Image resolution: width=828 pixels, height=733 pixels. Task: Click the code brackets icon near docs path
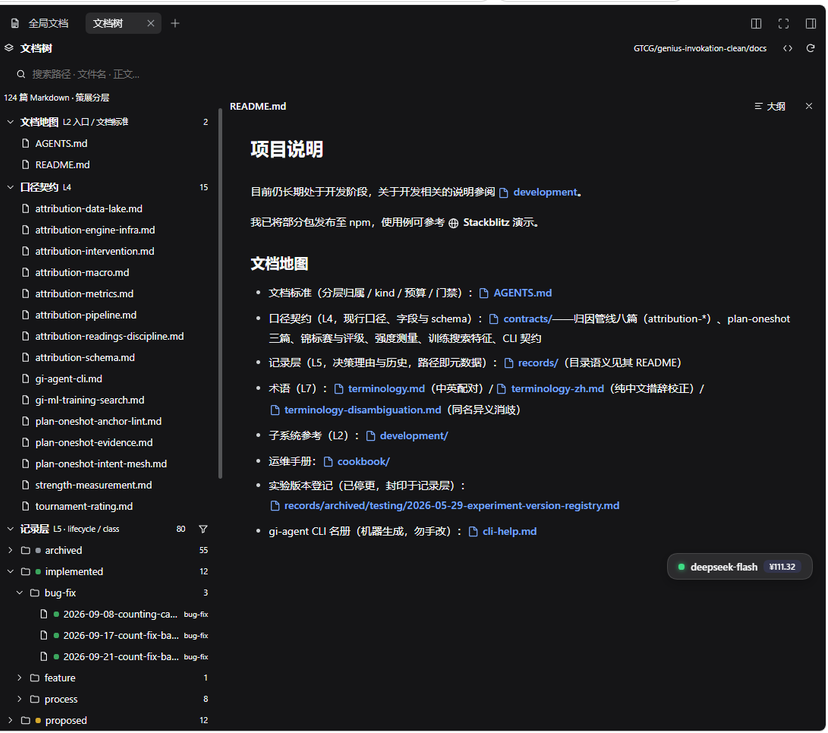pyautogui.click(x=787, y=48)
